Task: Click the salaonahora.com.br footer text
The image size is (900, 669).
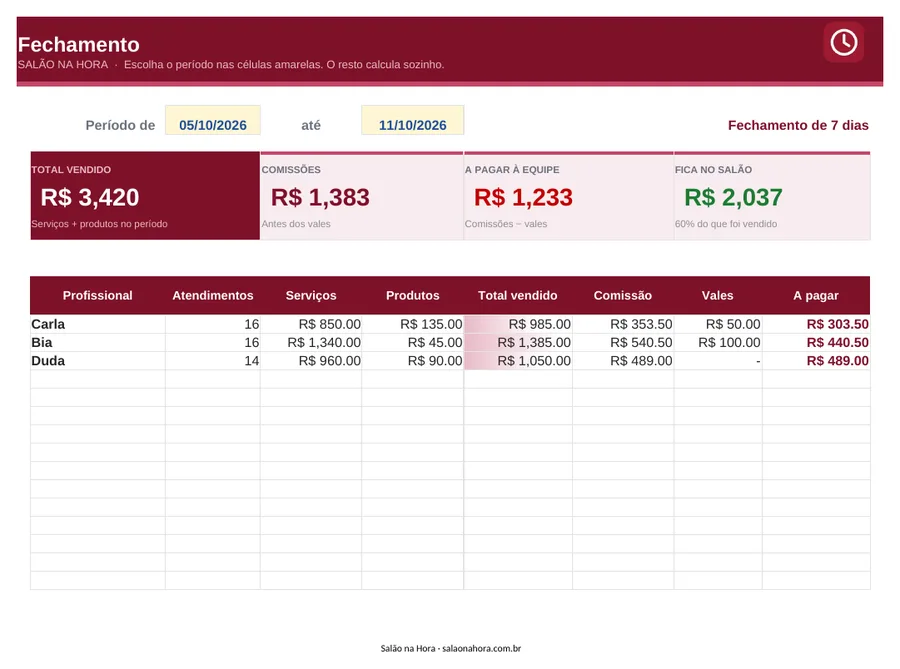Action: (482, 648)
